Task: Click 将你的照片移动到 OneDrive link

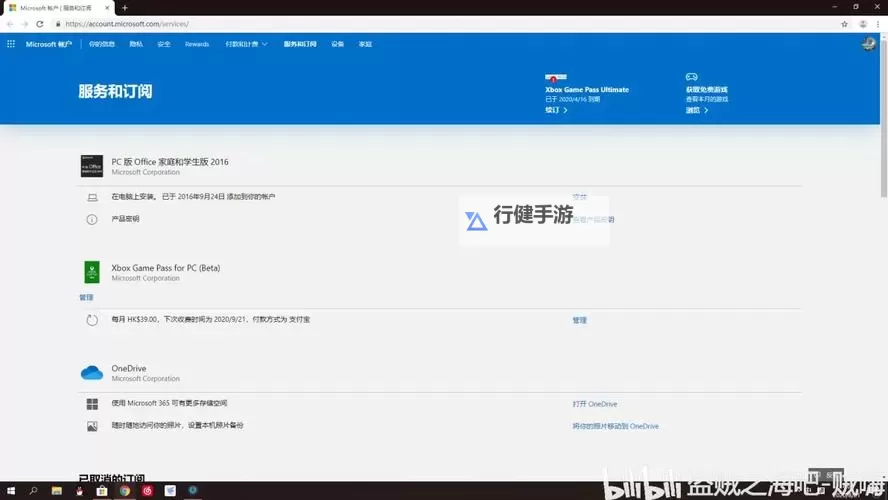Action: pyautogui.click(x=616, y=426)
